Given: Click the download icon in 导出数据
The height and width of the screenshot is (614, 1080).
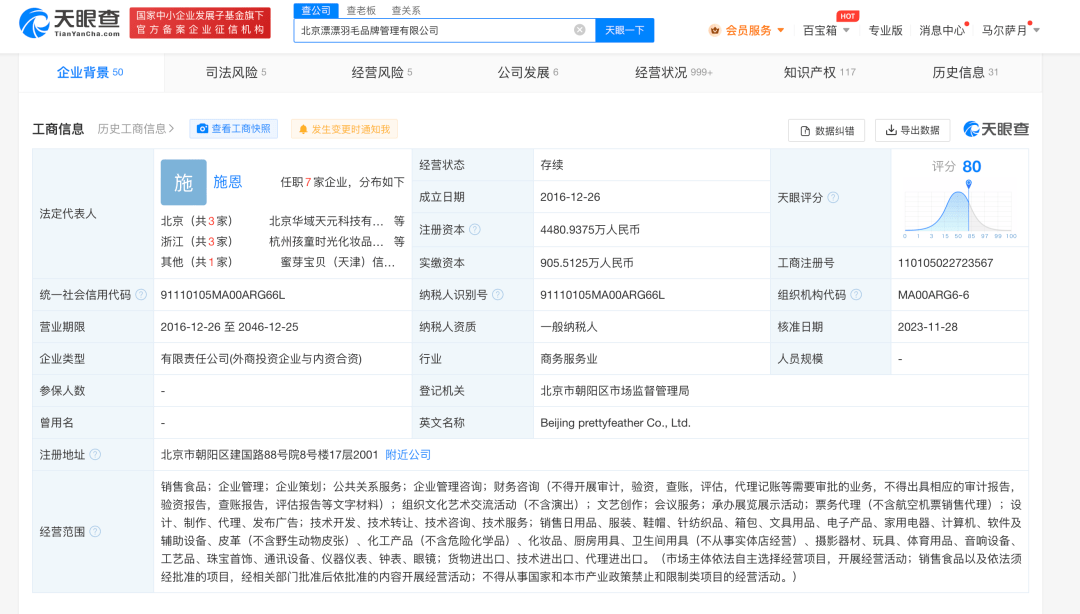Looking at the screenshot, I should point(891,130).
